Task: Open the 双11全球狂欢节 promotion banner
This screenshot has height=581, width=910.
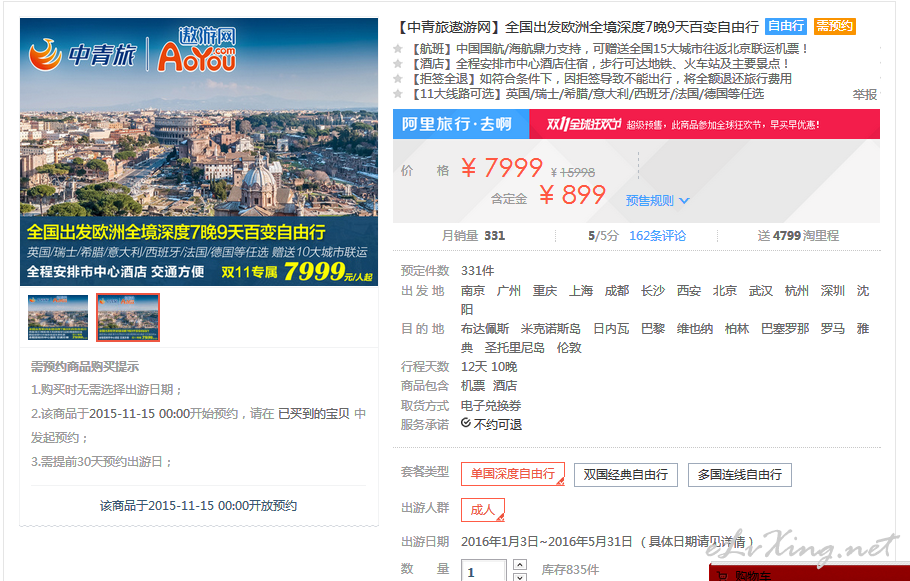Action: coord(704,124)
